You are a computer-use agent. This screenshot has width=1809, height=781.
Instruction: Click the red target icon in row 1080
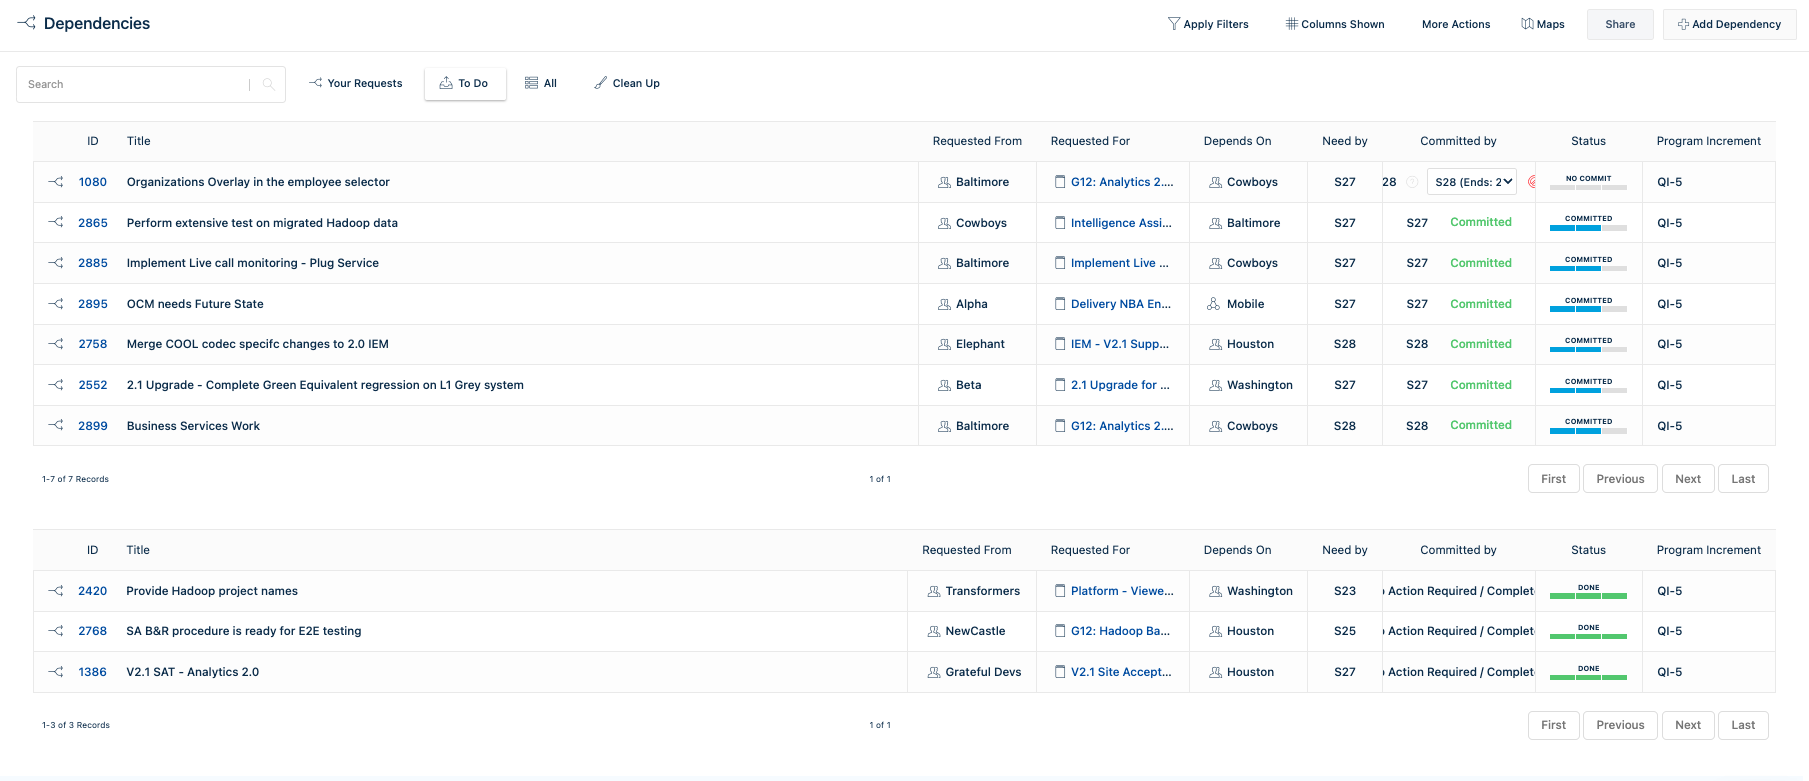[x=1531, y=182]
